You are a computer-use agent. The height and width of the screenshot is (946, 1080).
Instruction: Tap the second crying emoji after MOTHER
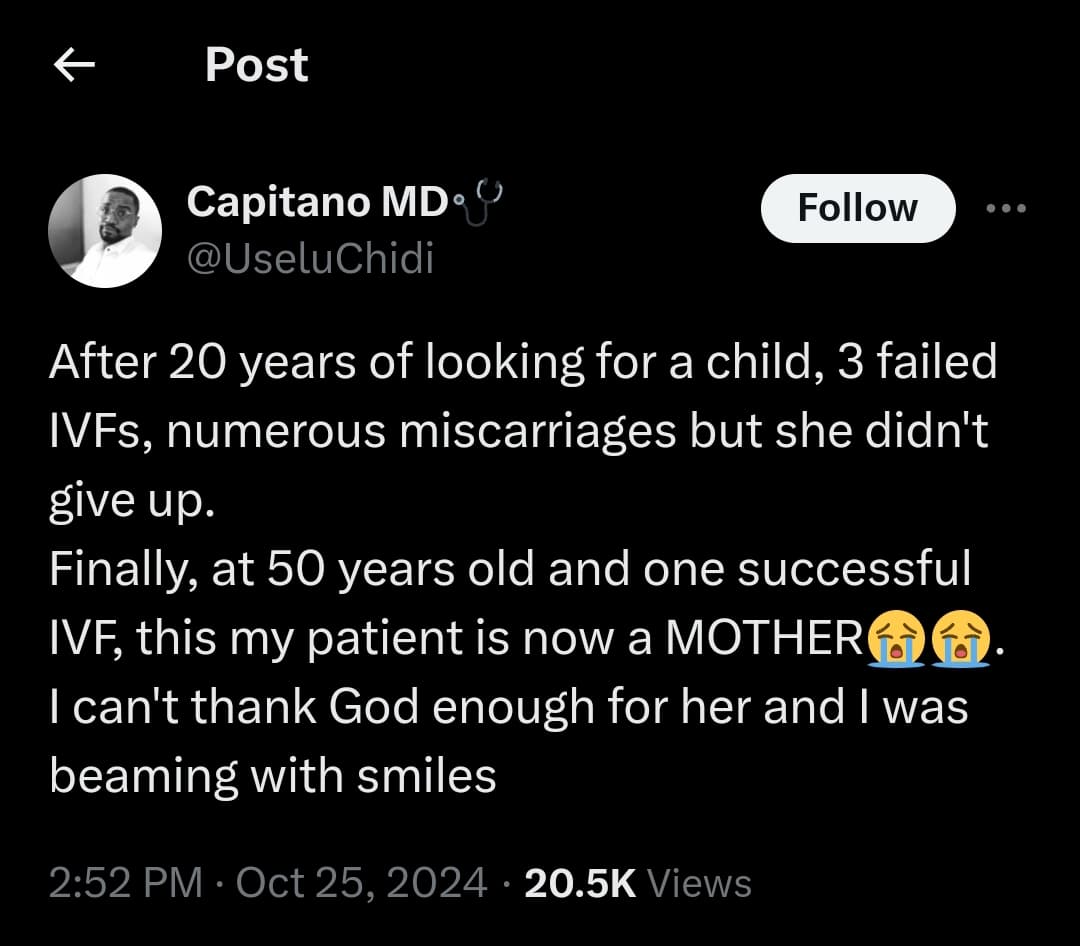[x=960, y=640]
